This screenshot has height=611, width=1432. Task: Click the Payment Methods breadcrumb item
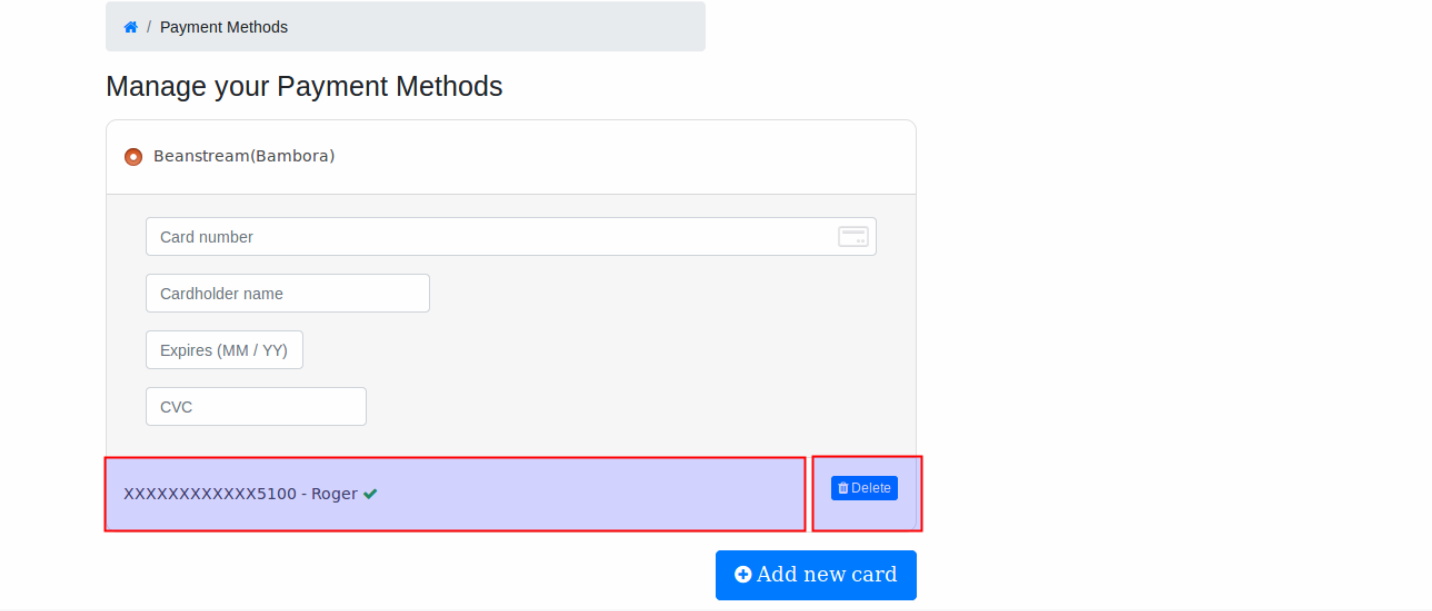point(224,27)
